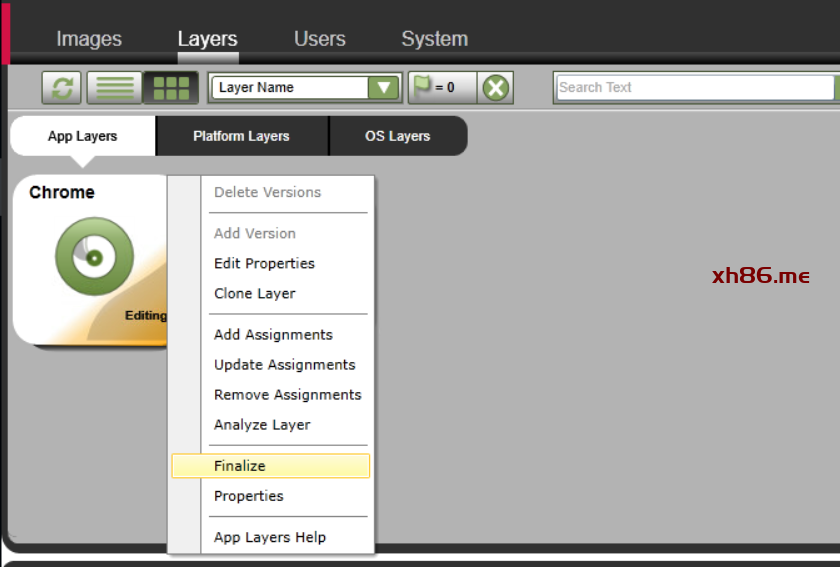Viewport: 840px width, 567px height.
Task: Switch to grid view layout
Action: (x=170, y=88)
